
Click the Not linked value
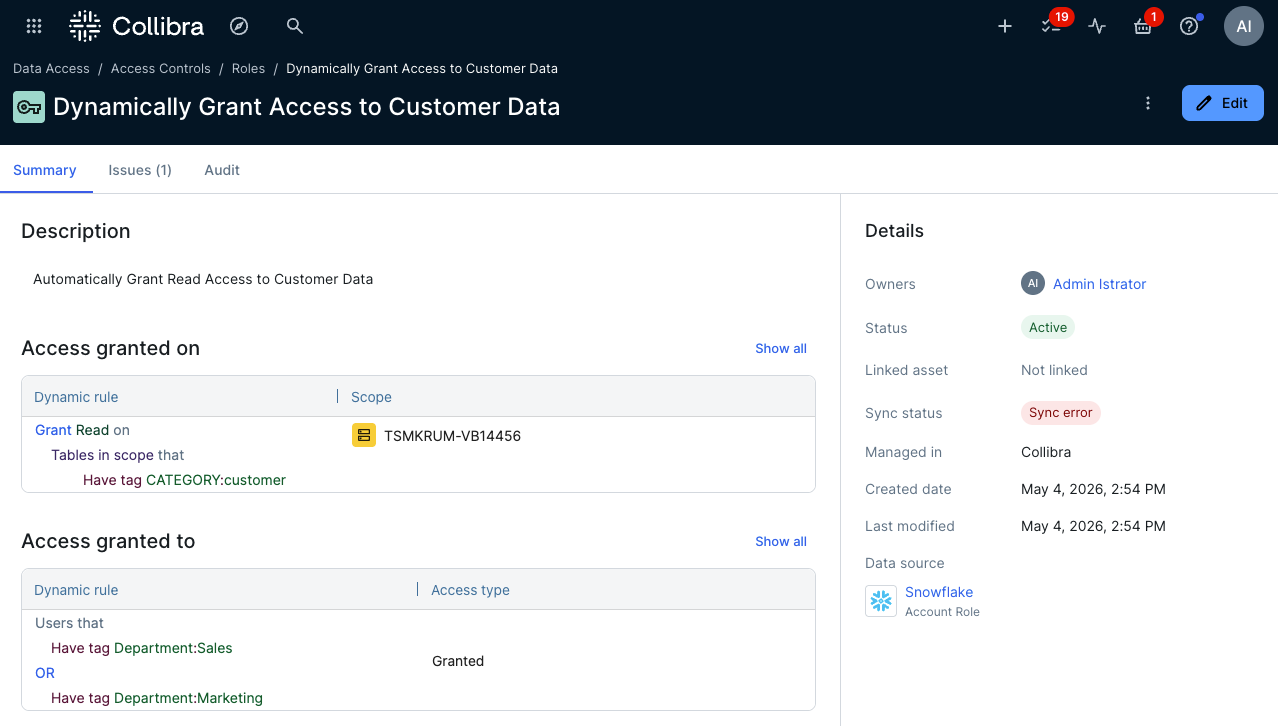click(x=1054, y=370)
